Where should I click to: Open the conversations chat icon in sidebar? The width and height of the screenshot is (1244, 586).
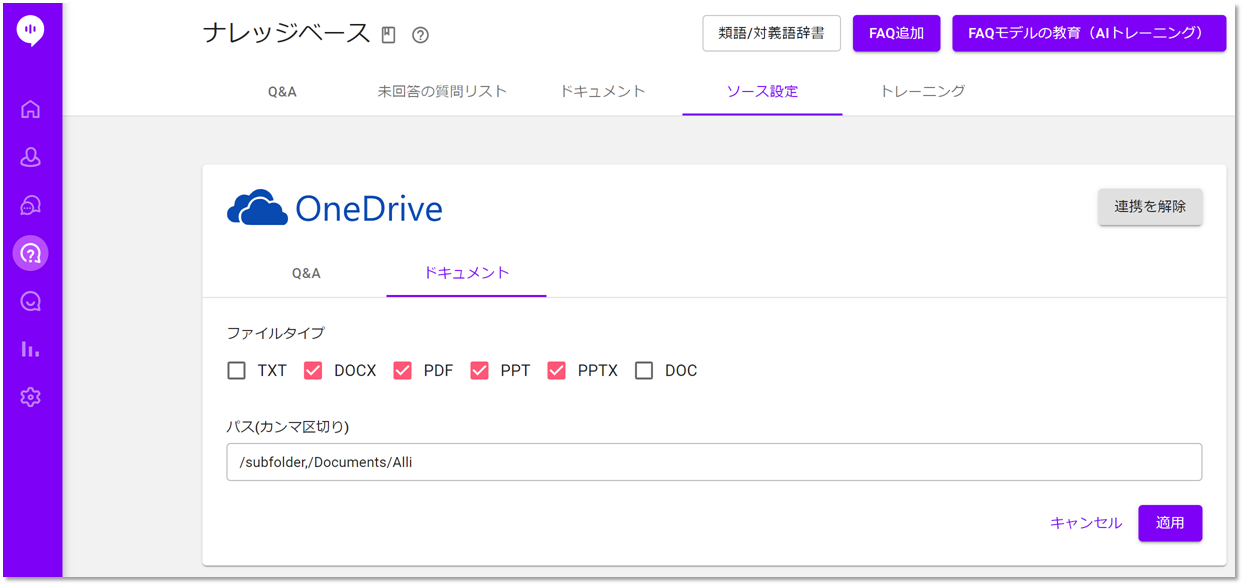30,205
